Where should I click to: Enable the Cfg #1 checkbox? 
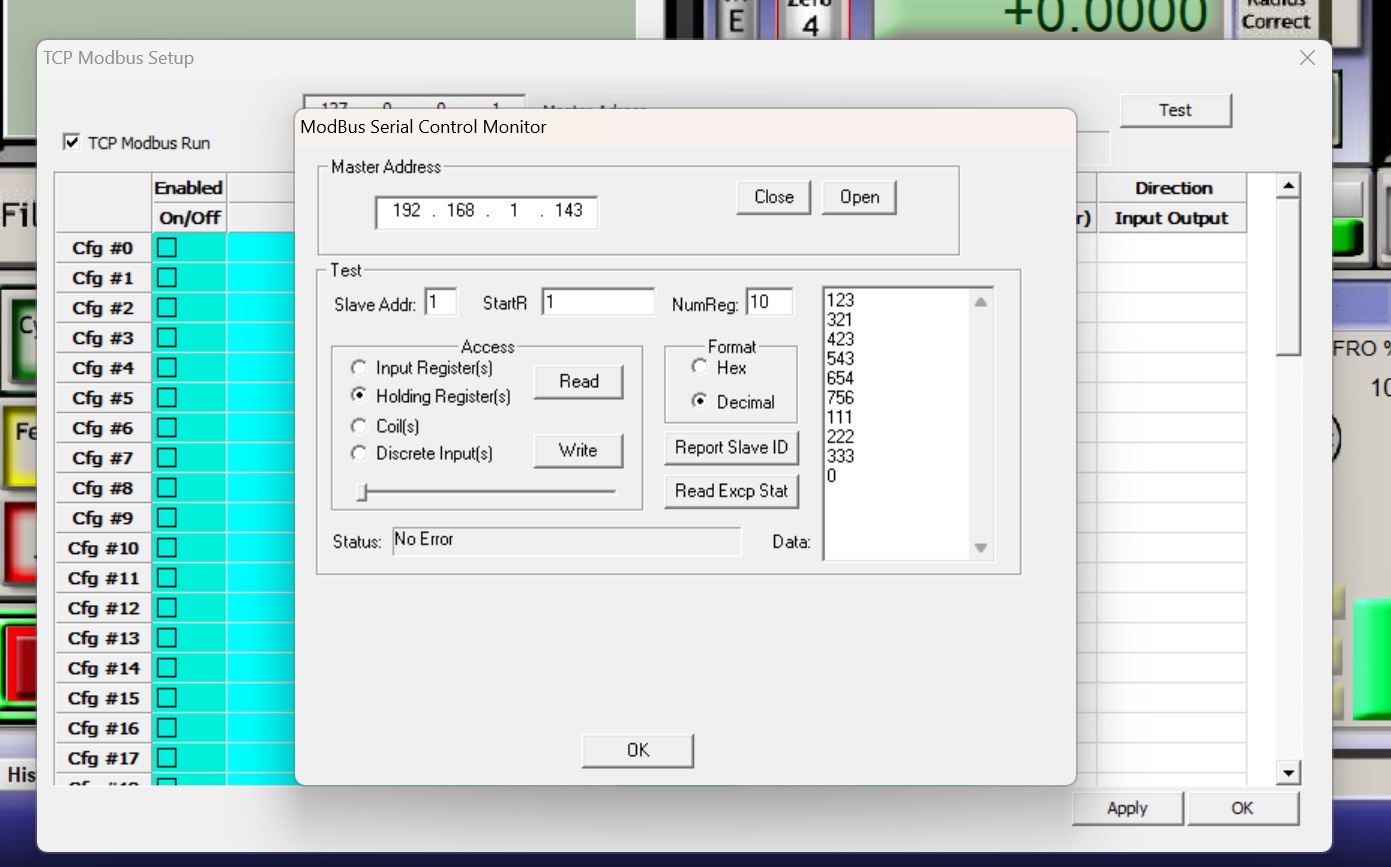(x=167, y=278)
